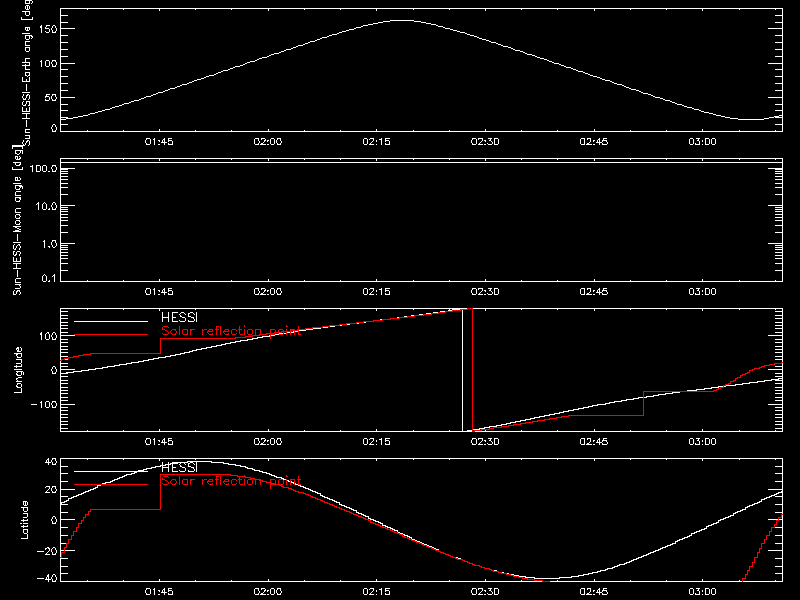This screenshot has width=800, height=600.
Task: Click 02:00 under the Longitude plot
Action: tap(268, 441)
